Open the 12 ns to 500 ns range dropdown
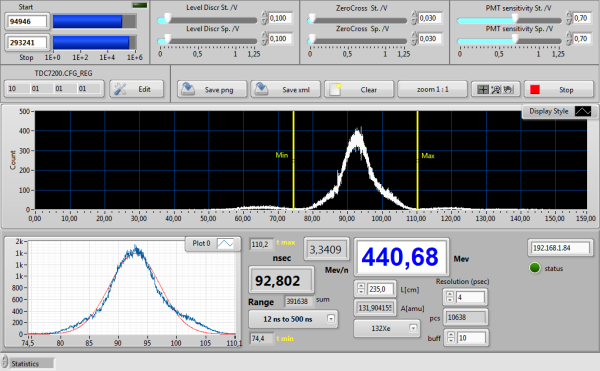 coord(293,319)
